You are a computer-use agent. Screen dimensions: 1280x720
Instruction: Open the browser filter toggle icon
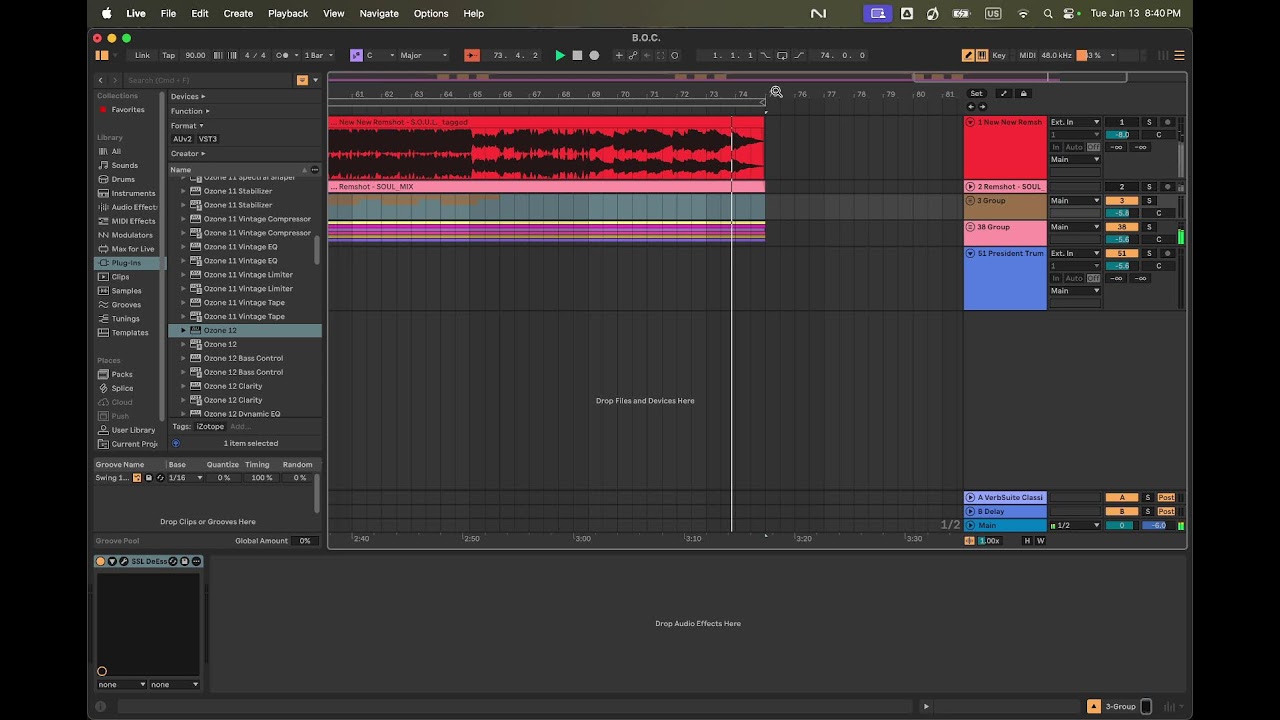302,80
